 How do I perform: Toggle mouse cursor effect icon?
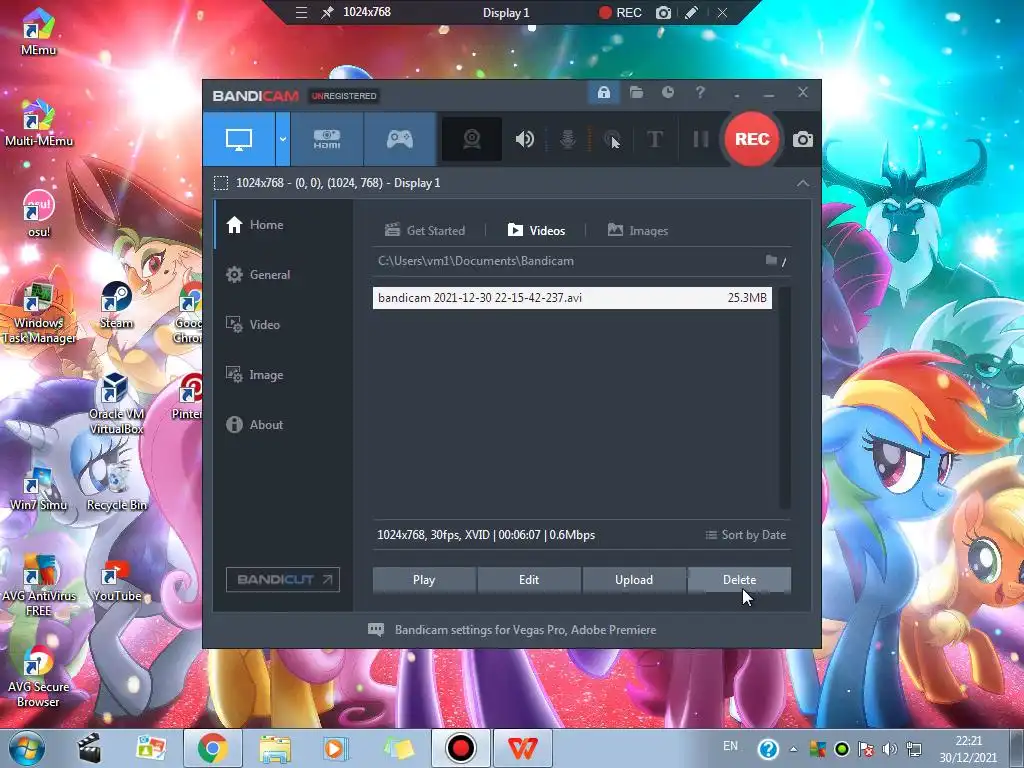pos(612,139)
